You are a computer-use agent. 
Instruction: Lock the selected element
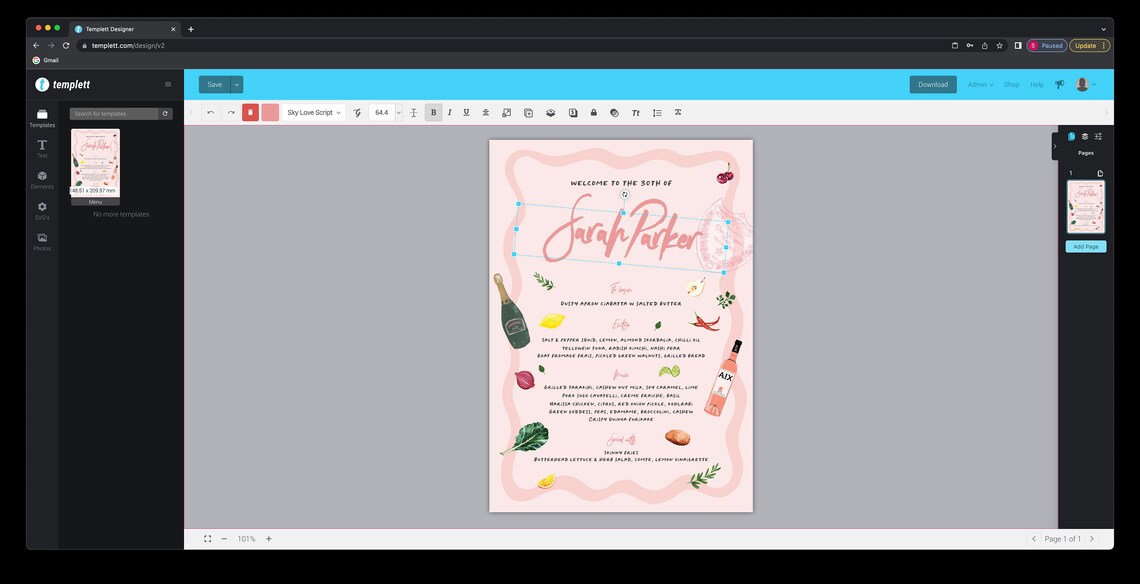593,112
